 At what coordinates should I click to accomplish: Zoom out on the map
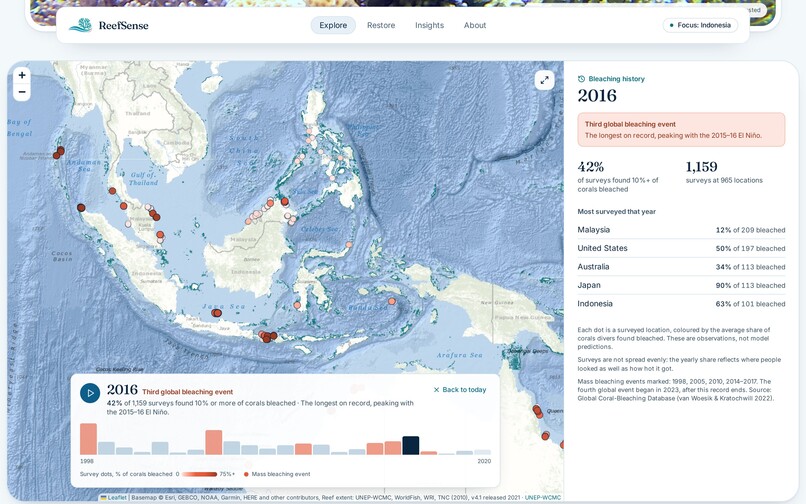pos(22,92)
